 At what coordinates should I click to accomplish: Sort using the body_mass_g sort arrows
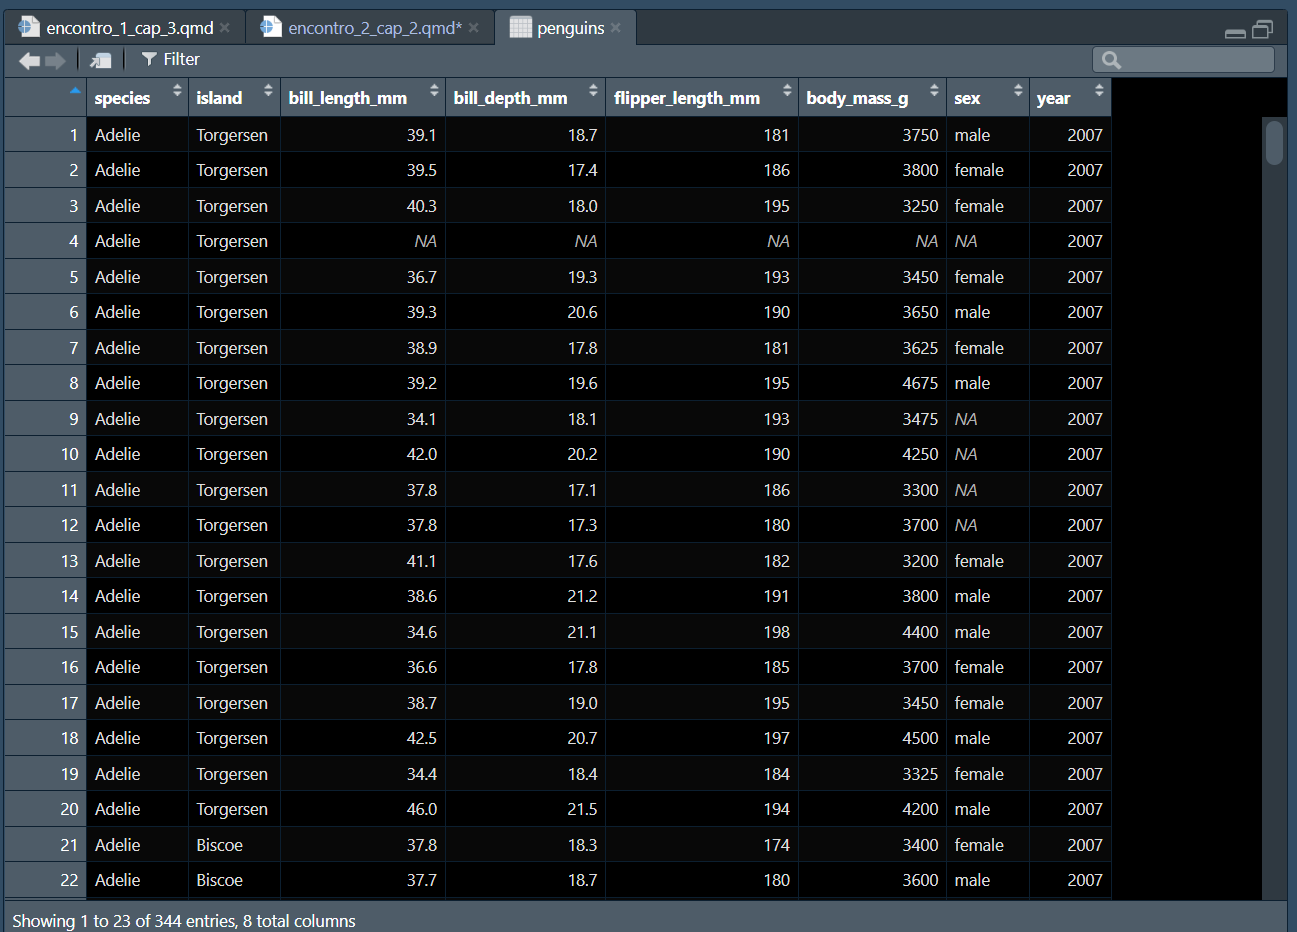tap(934, 91)
